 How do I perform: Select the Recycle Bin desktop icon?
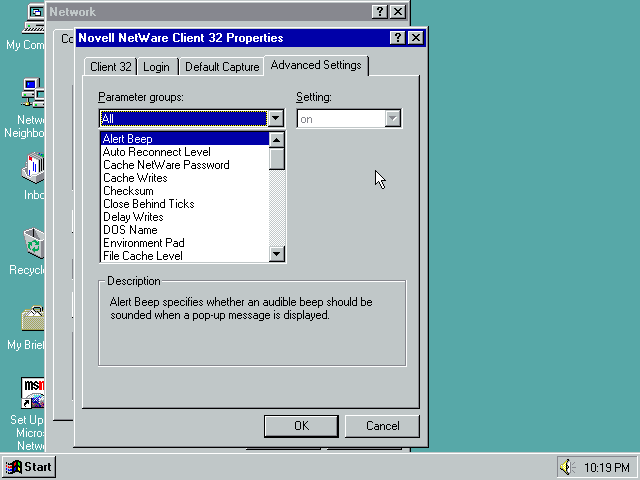click(x=34, y=243)
